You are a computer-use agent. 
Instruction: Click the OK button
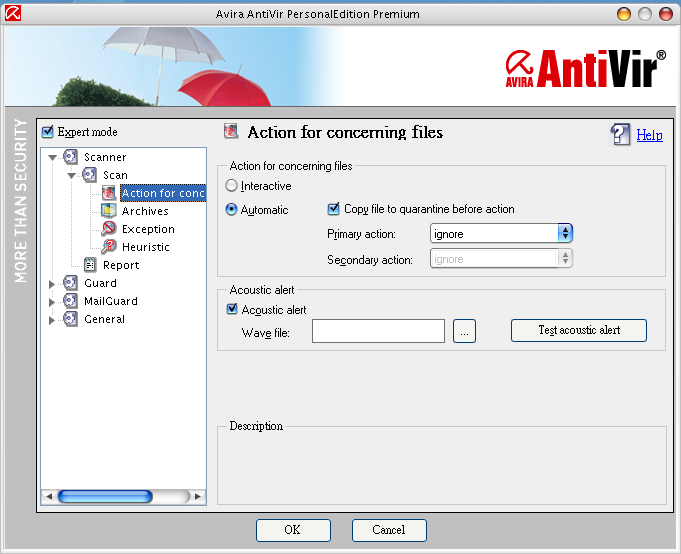click(x=293, y=530)
